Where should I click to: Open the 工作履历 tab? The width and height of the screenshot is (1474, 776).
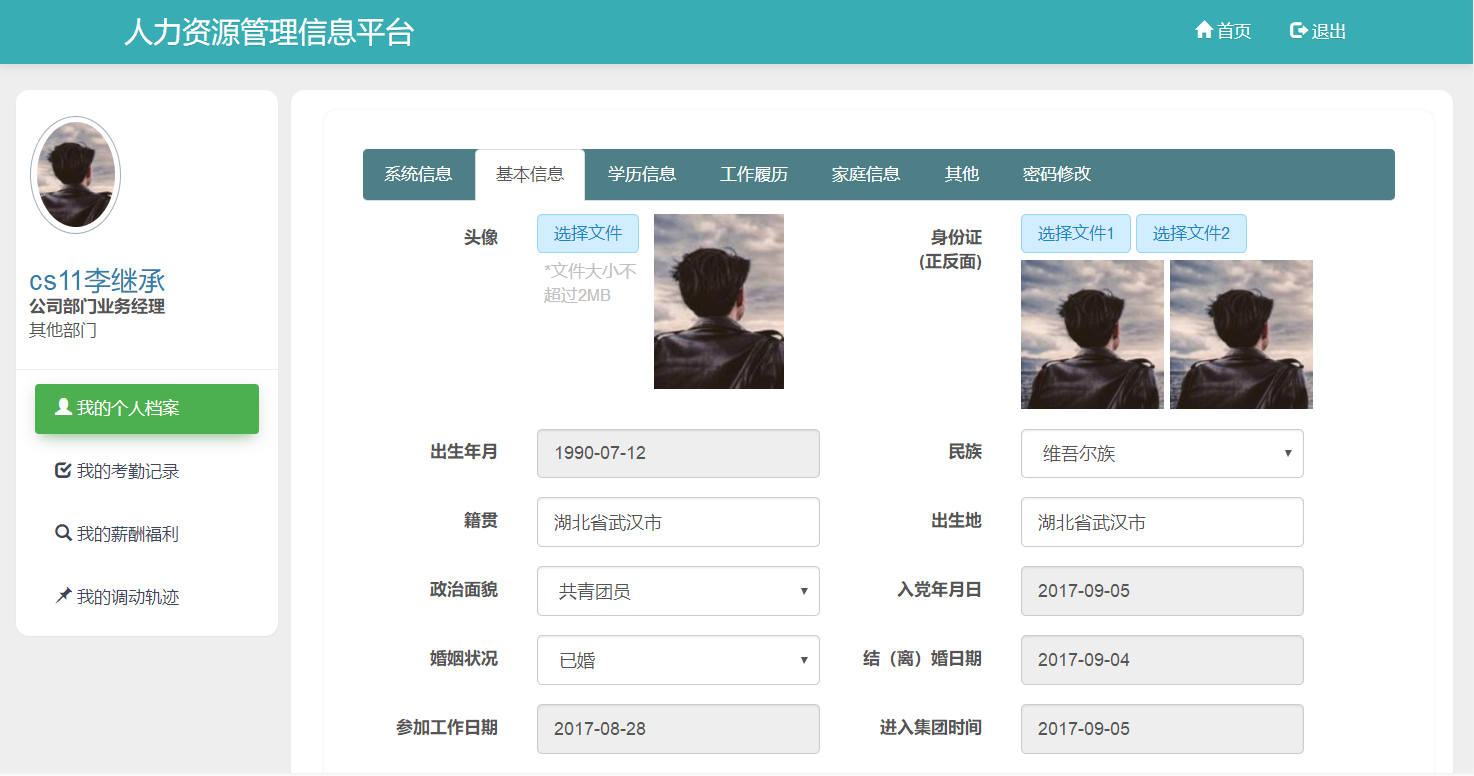point(754,174)
